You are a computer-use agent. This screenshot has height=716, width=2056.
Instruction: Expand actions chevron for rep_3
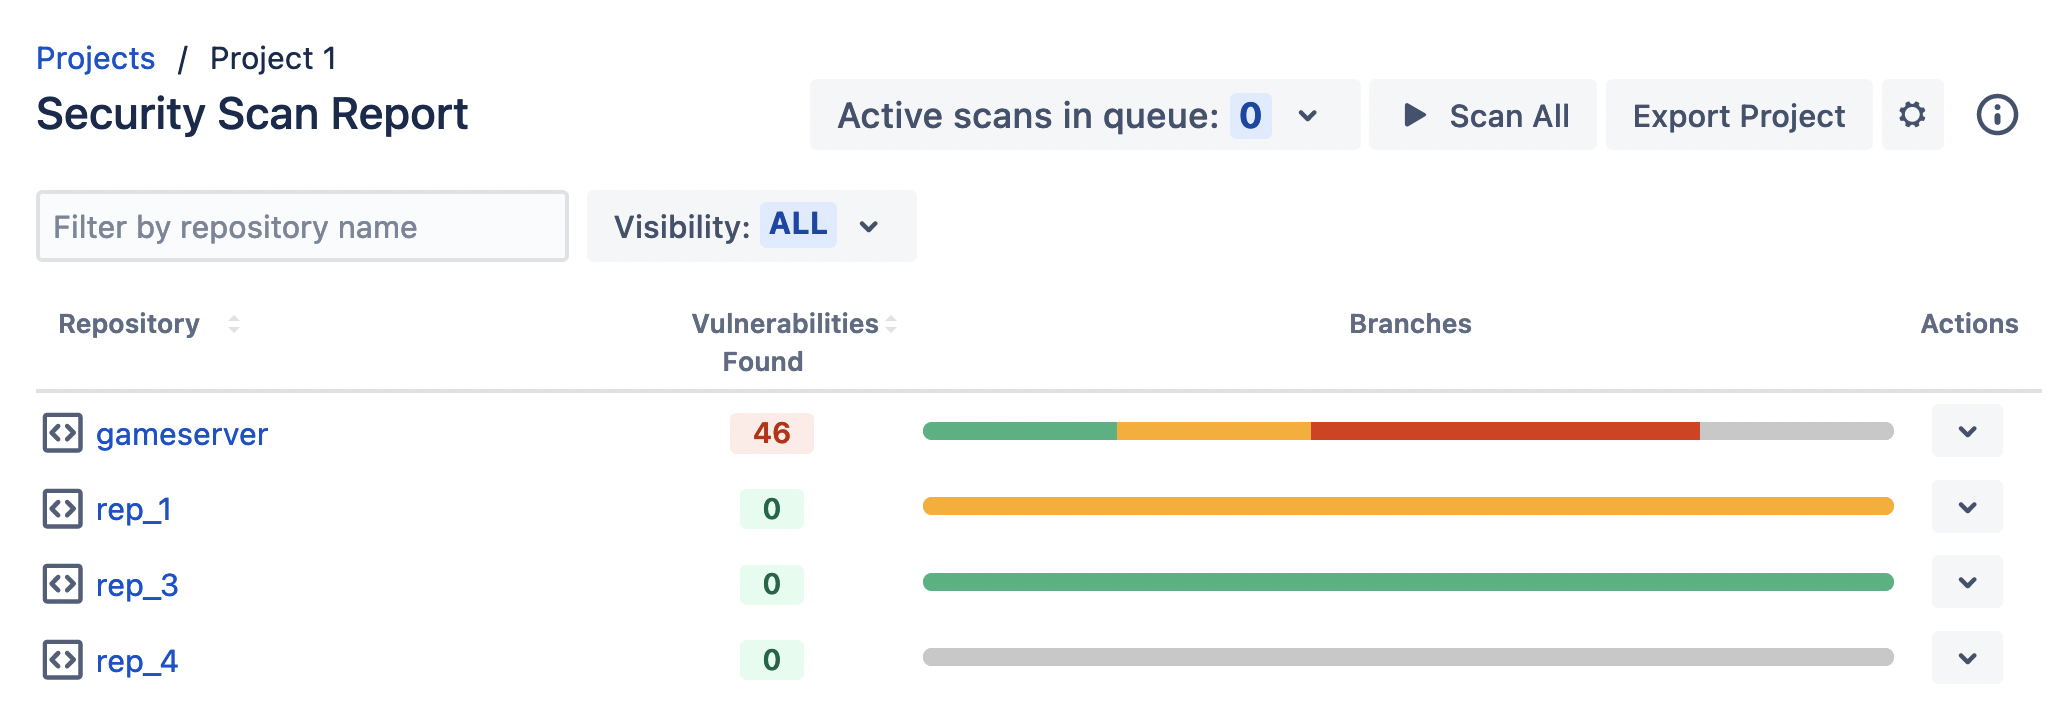1967,582
